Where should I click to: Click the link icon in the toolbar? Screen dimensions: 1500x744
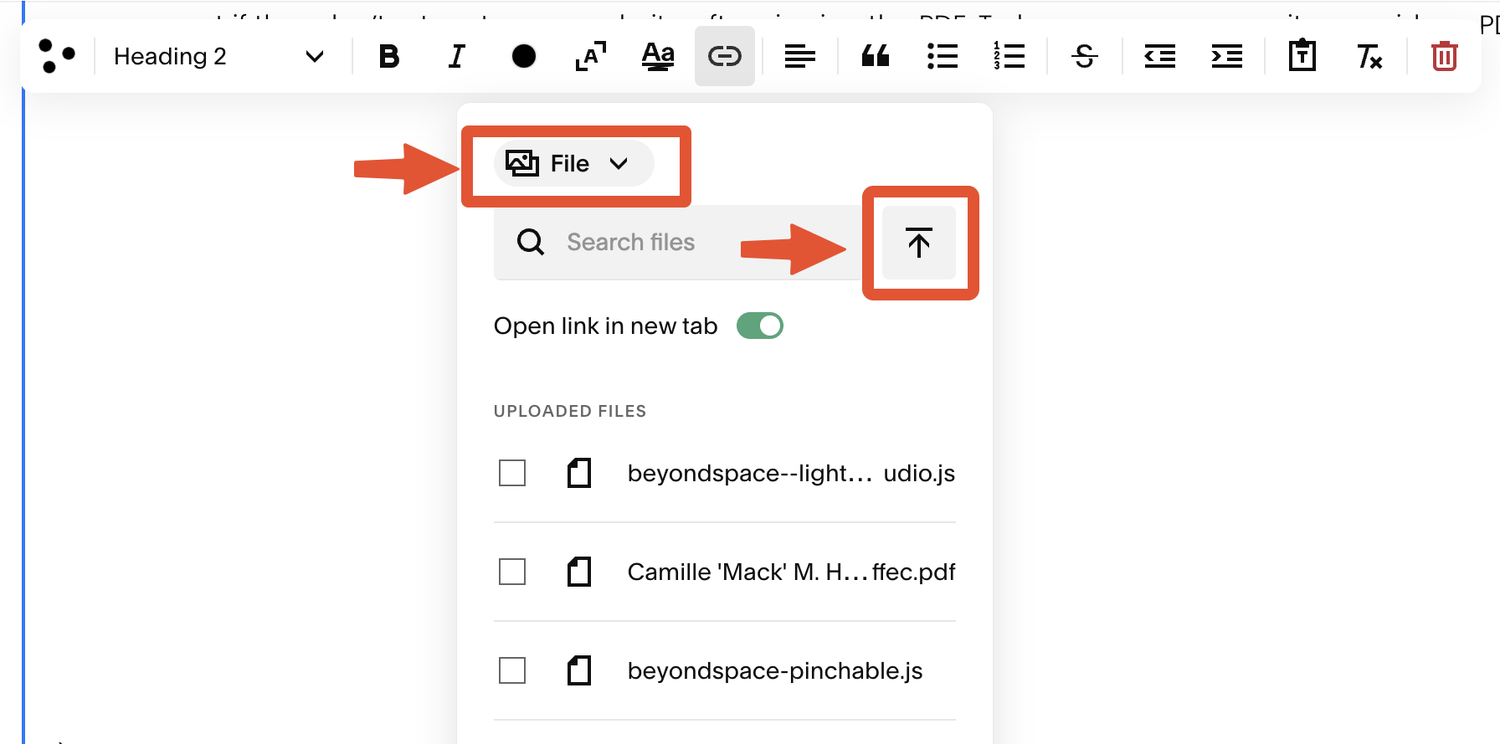[724, 56]
